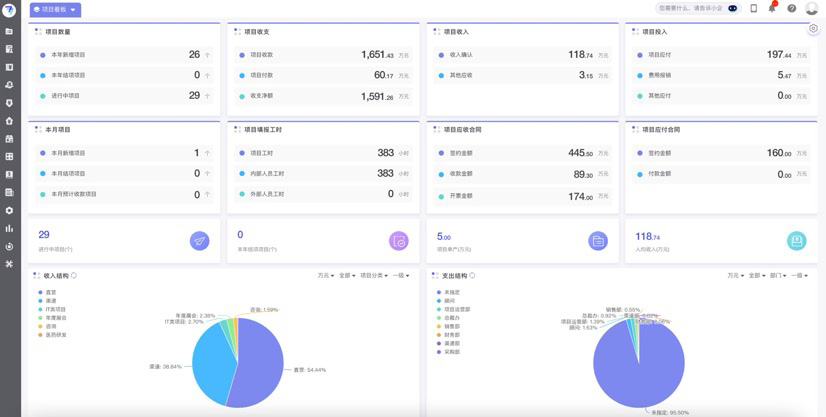Click the paper plane icon on 进行中项目 card
Image resolution: width=826 pixels, height=417 pixels.
pyautogui.click(x=199, y=241)
